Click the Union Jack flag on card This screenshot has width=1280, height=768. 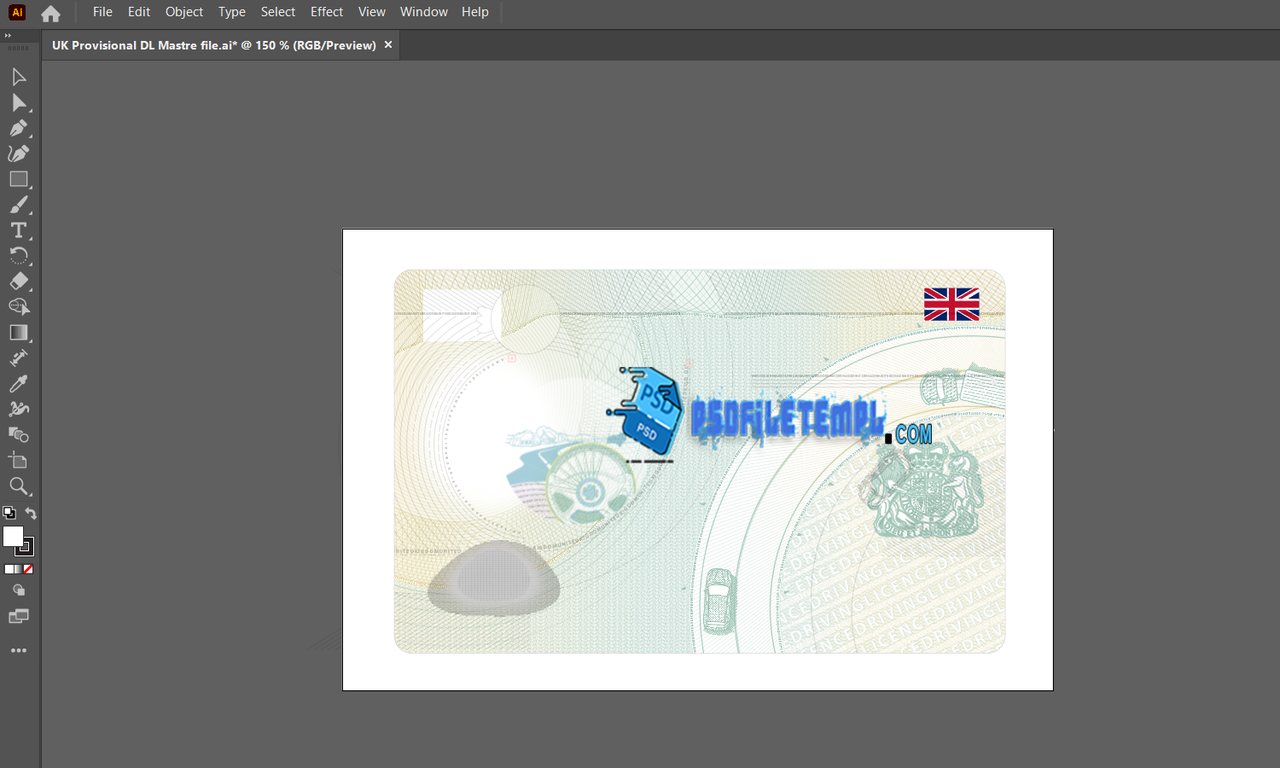coord(951,304)
